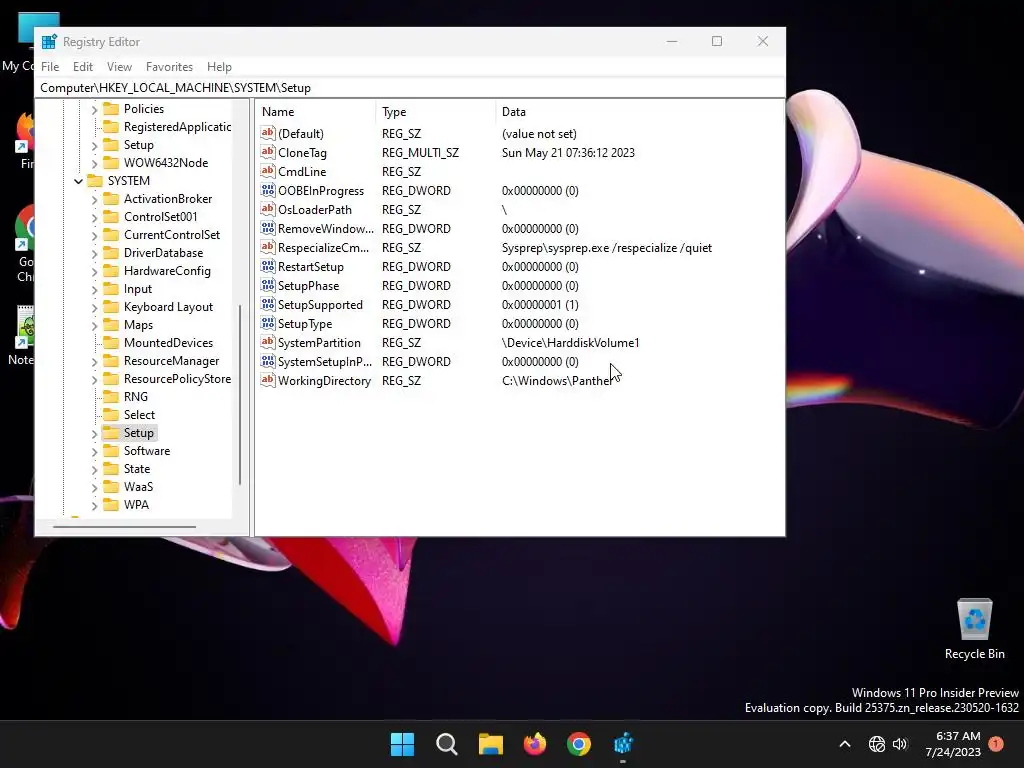Open the Favorites menu

(x=169, y=67)
